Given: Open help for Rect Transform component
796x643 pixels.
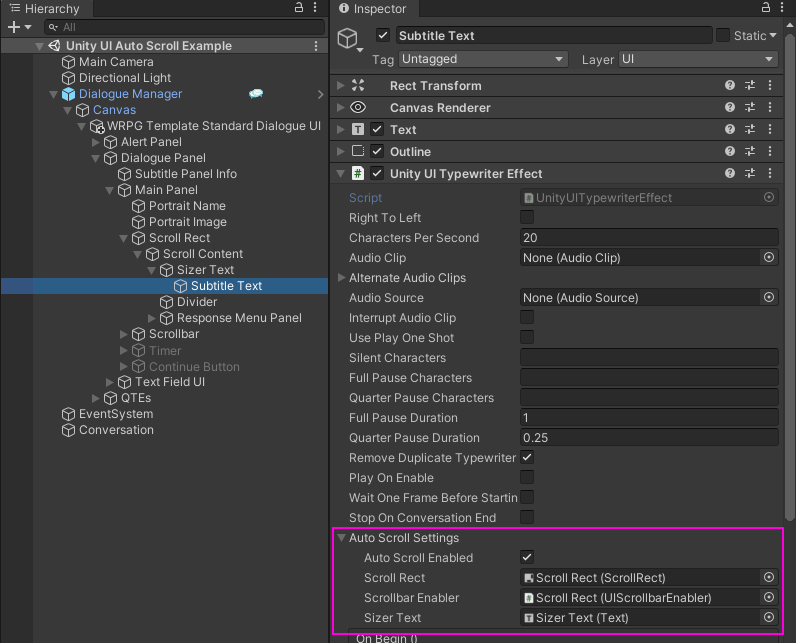Looking at the screenshot, I should [729, 85].
